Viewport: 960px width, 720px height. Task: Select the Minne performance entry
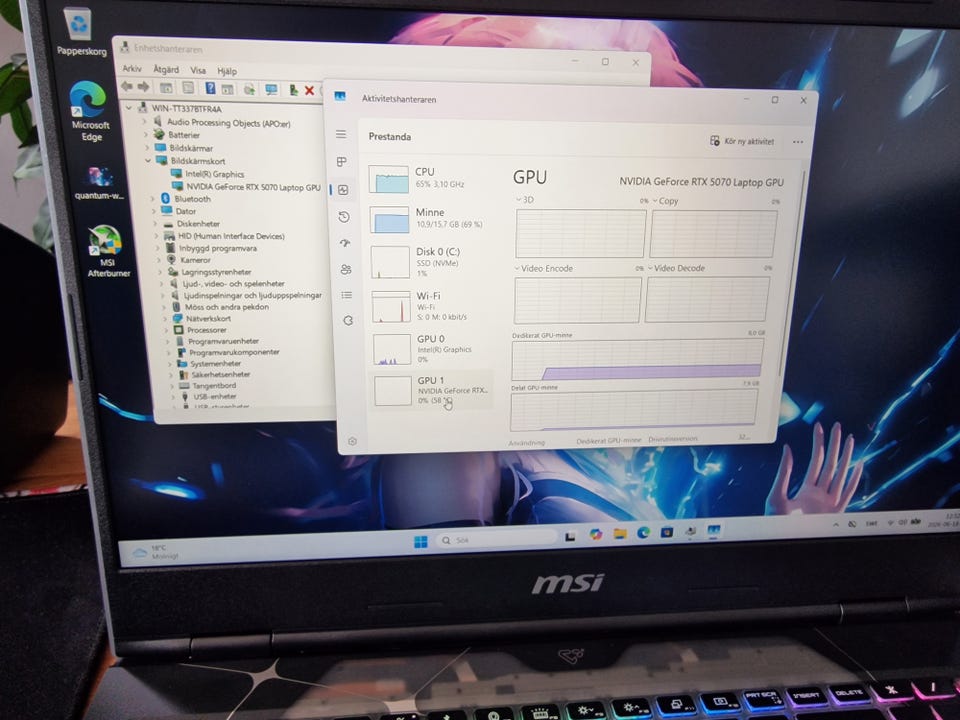point(431,219)
